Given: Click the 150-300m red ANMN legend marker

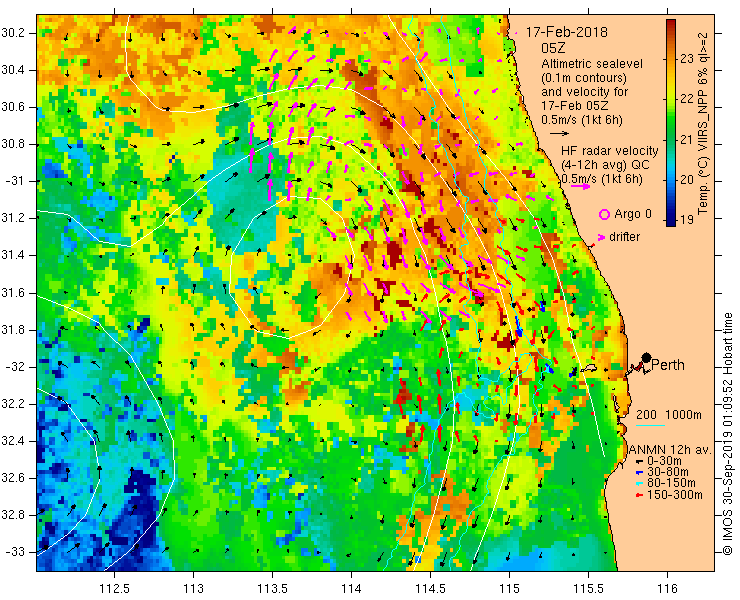Looking at the screenshot, I should (x=639, y=495).
